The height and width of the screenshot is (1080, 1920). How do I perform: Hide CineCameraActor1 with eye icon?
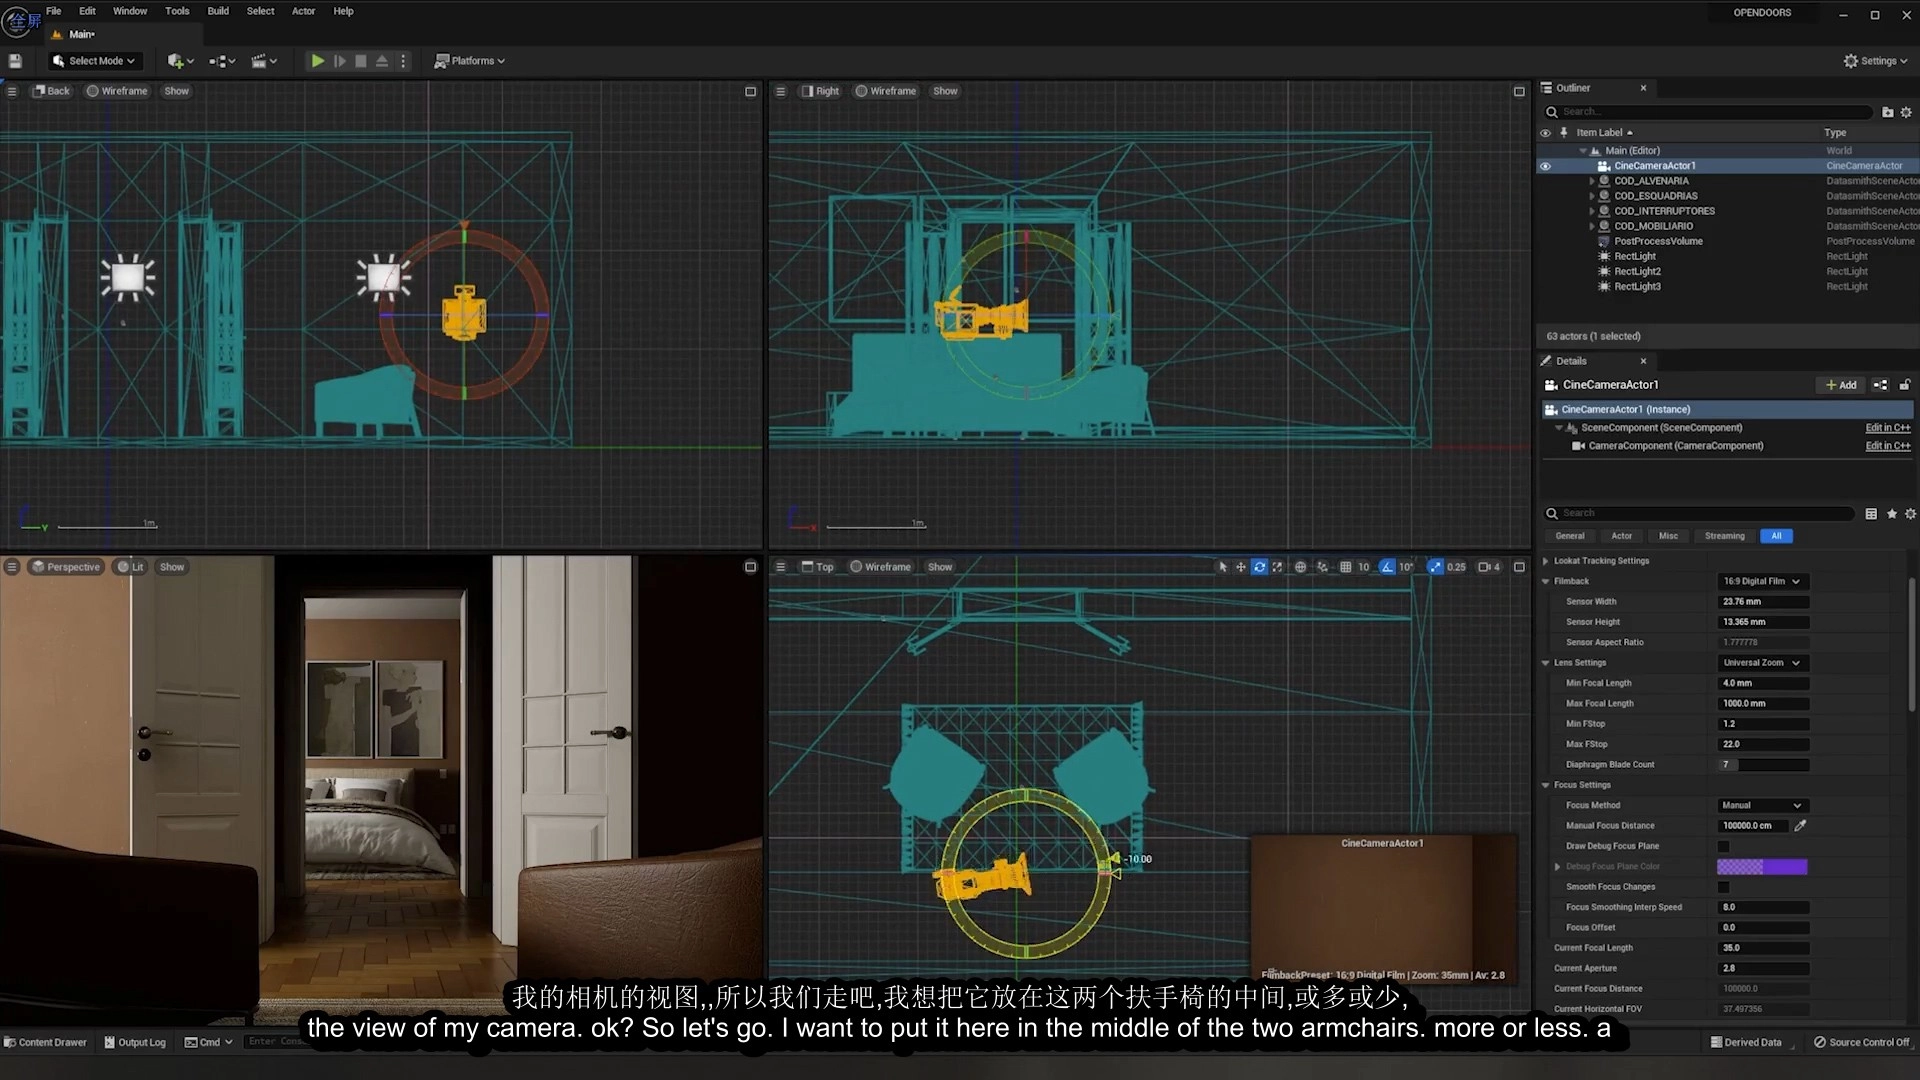pos(1545,166)
